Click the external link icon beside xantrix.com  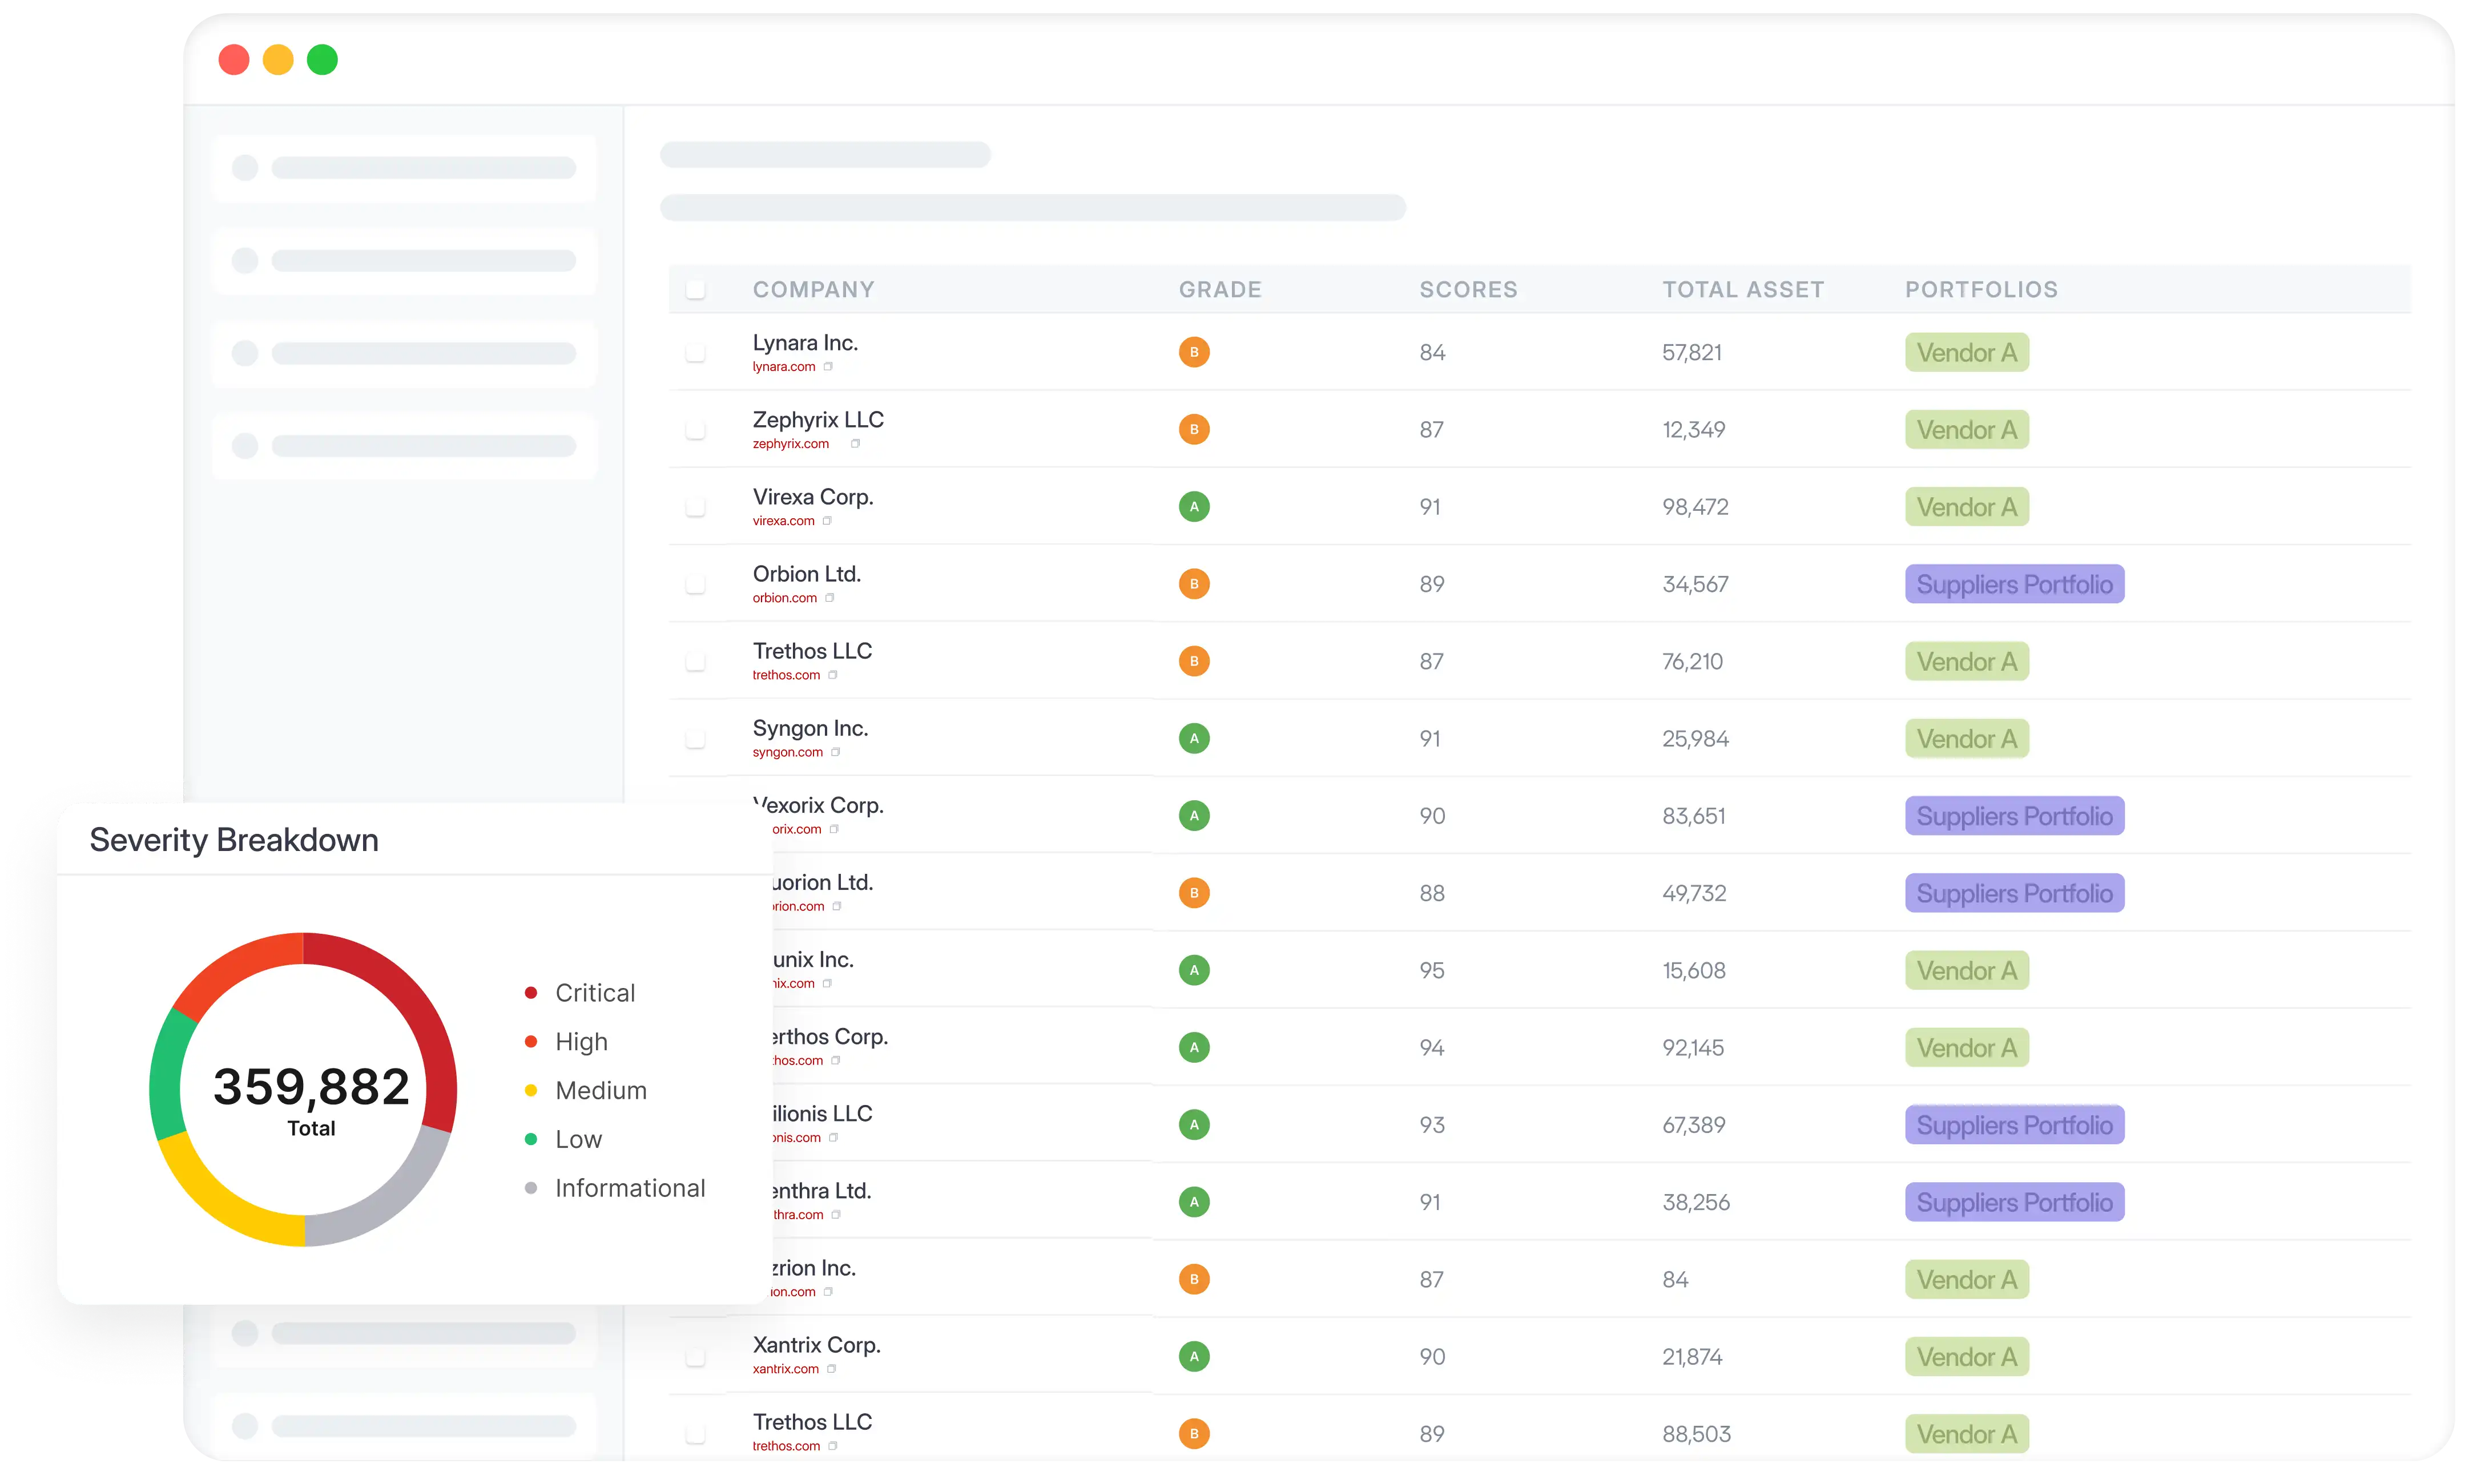[x=831, y=1369]
